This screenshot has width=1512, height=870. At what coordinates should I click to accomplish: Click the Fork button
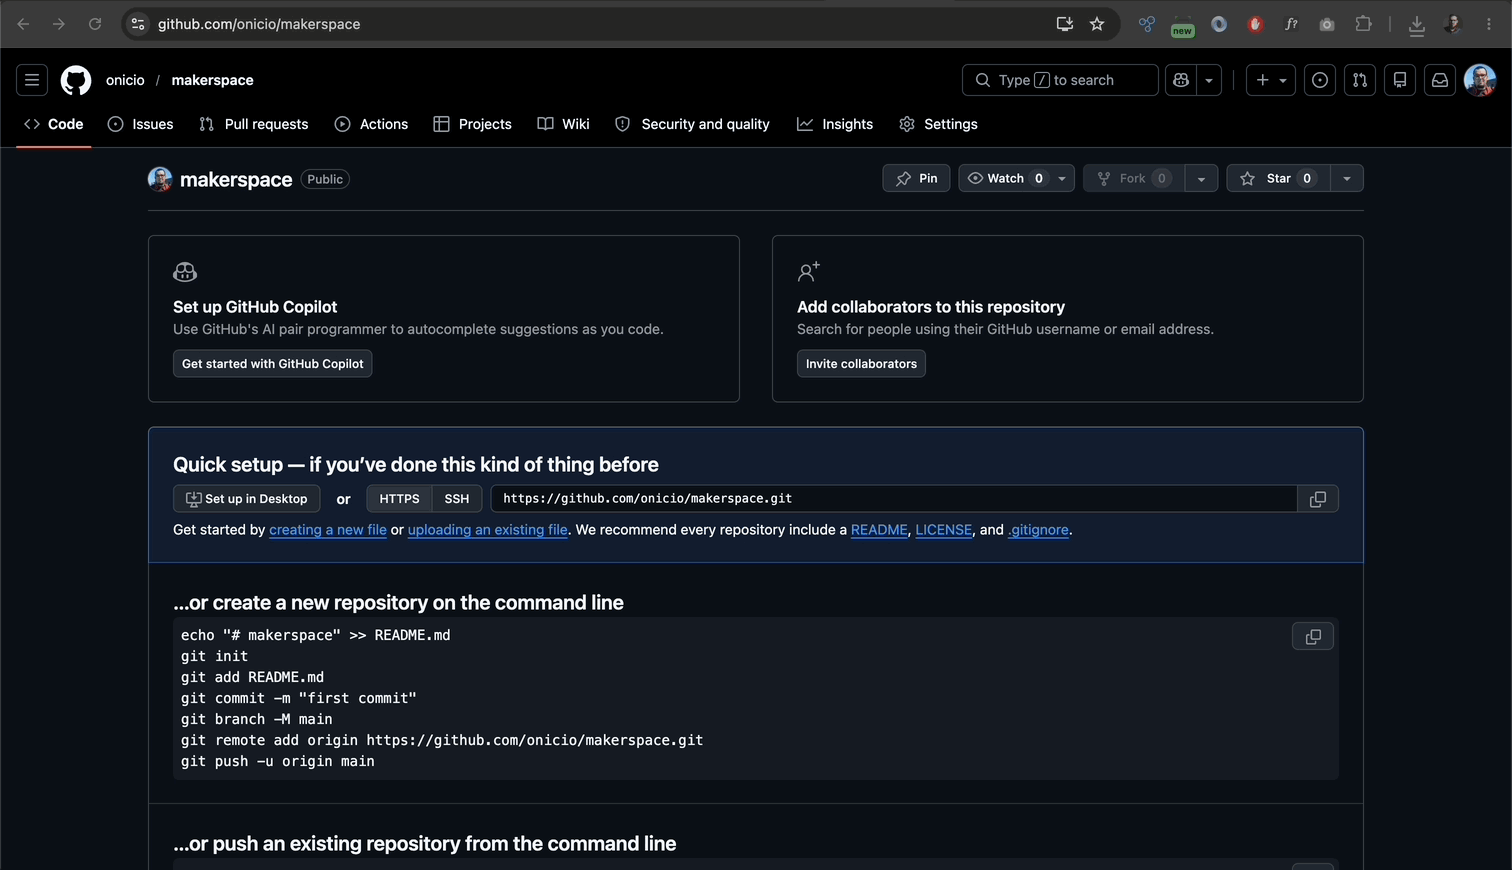tap(1134, 178)
